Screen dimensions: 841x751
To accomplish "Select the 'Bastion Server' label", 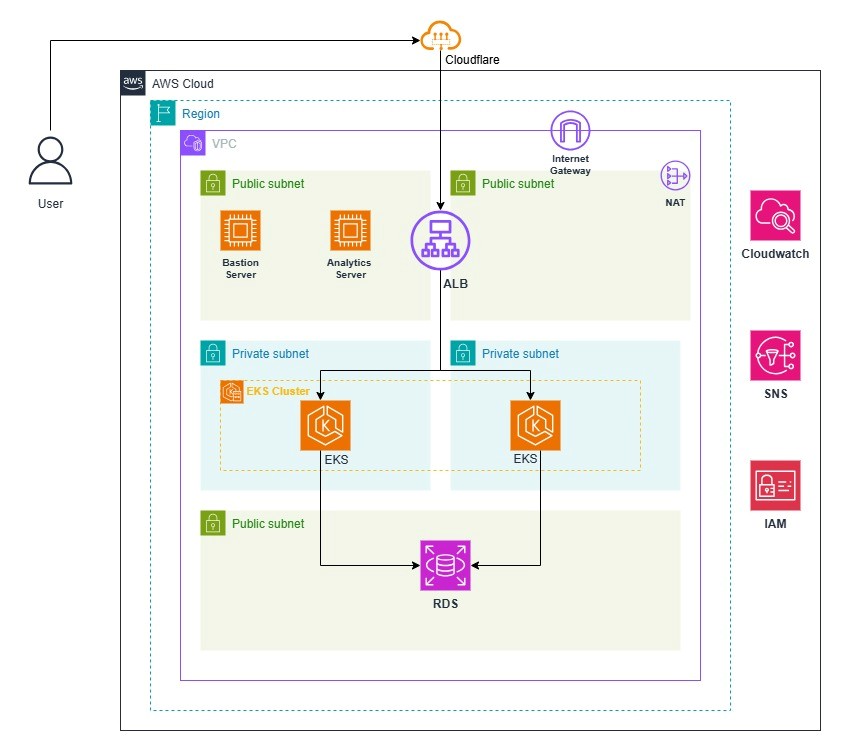I will pyautogui.click(x=240, y=269).
